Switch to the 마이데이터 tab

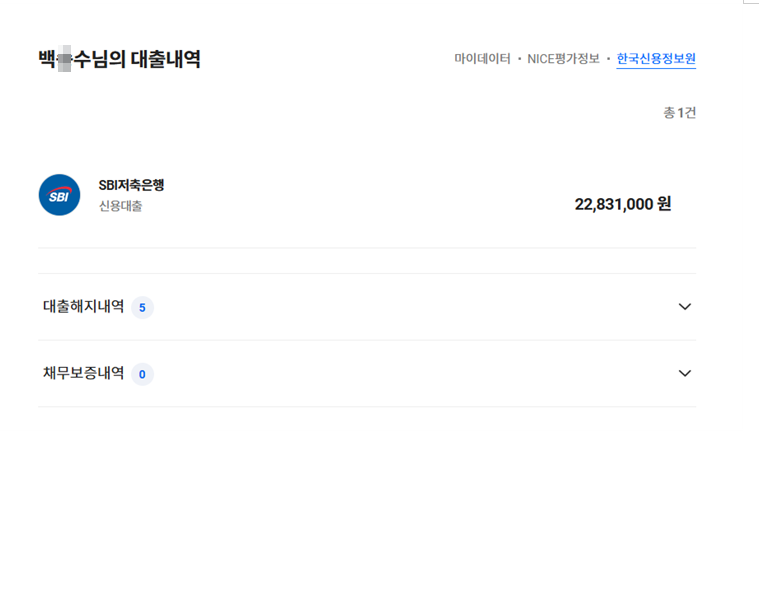482,59
